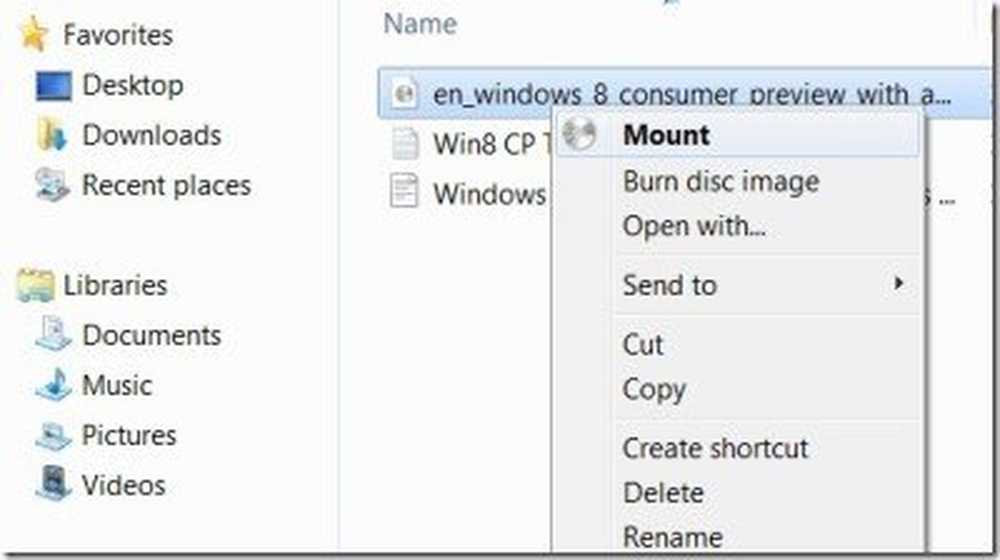Select Mount from the context menu

point(666,135)
